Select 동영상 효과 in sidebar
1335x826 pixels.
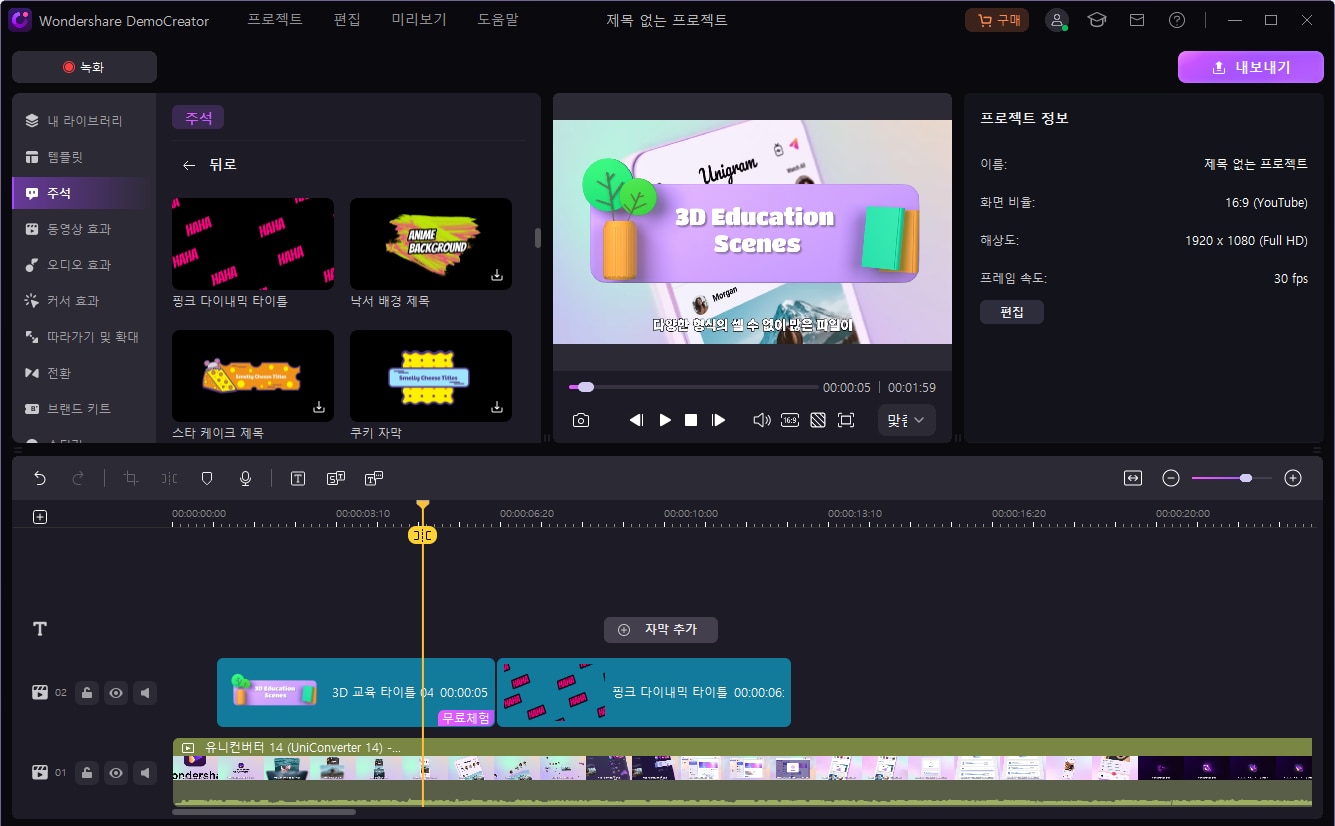(x=84, y=229)
